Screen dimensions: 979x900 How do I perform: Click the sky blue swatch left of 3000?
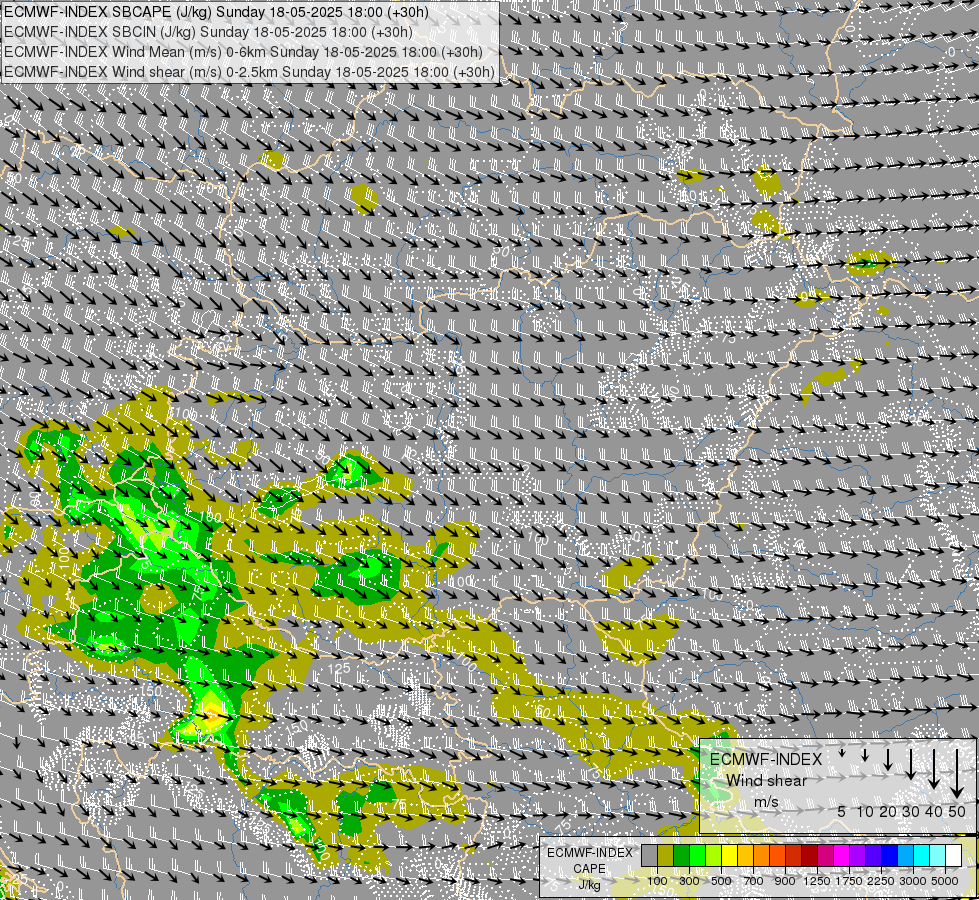click(906, 856)
